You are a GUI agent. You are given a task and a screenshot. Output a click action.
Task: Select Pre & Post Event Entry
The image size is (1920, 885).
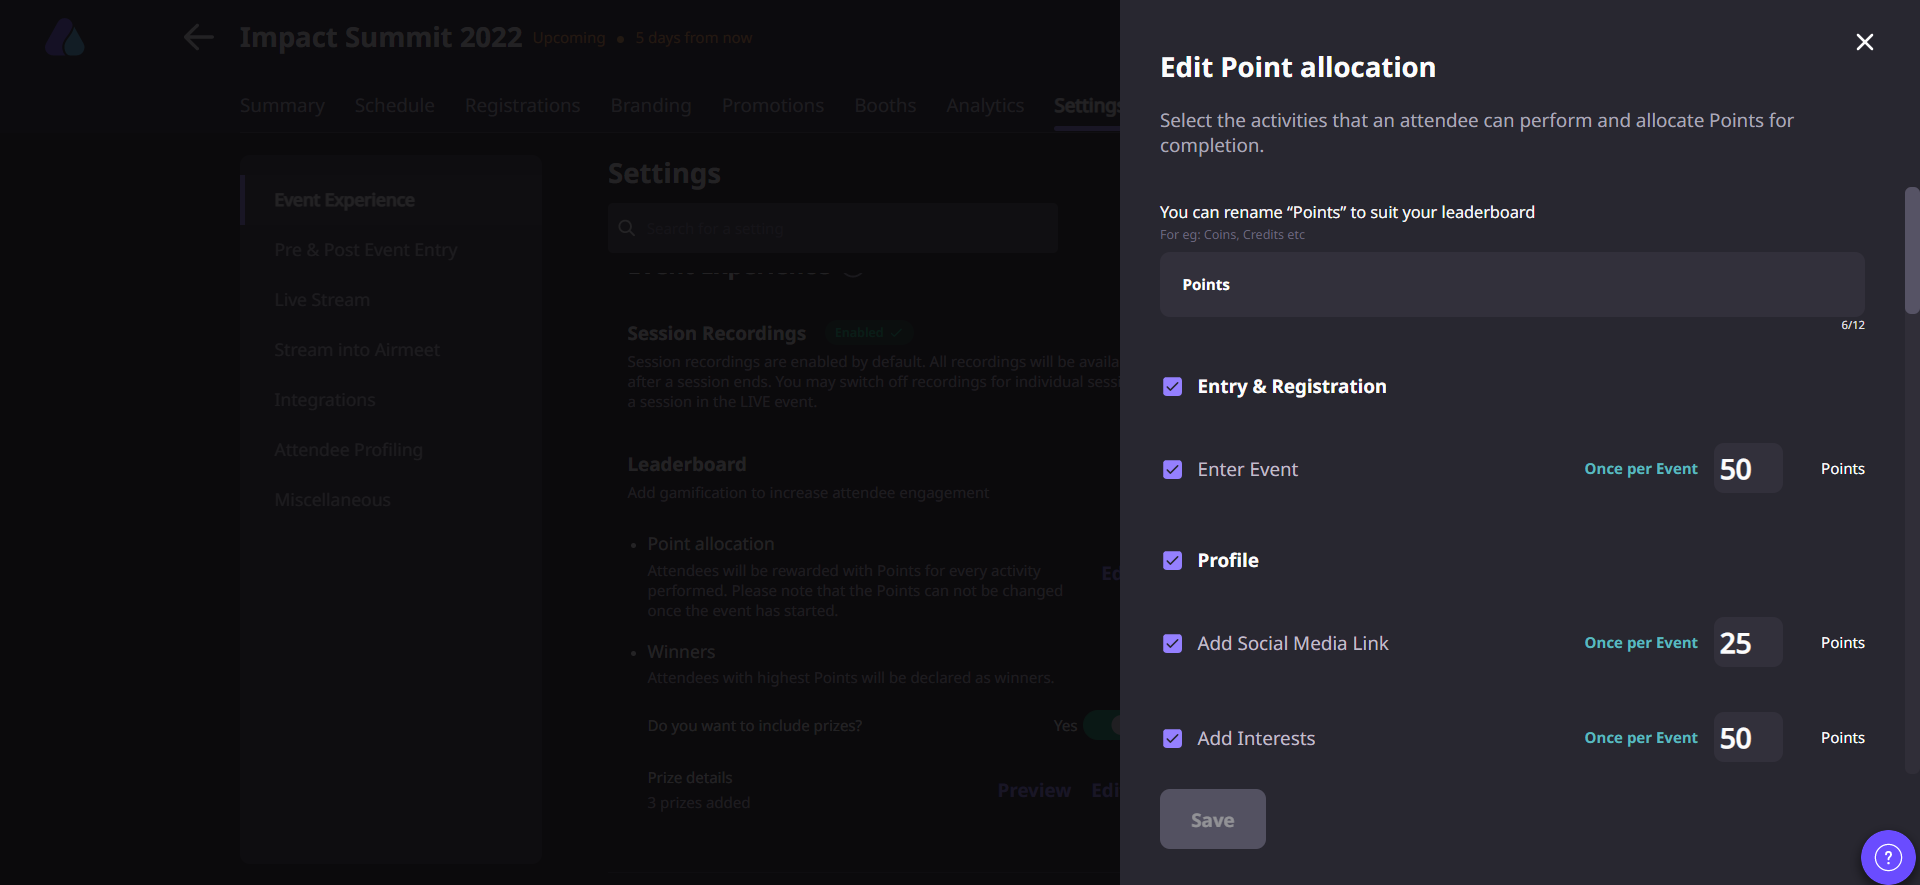pos(366,250)
